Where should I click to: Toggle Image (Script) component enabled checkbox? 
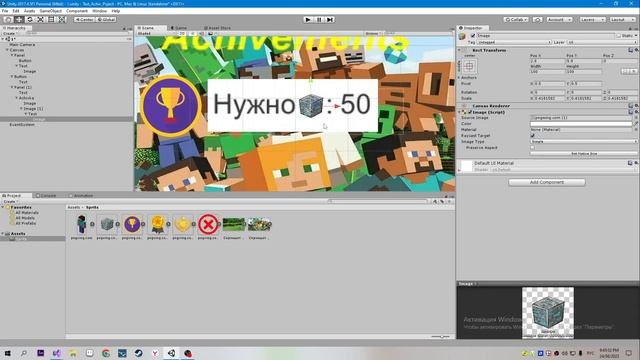tap(470, 112)
